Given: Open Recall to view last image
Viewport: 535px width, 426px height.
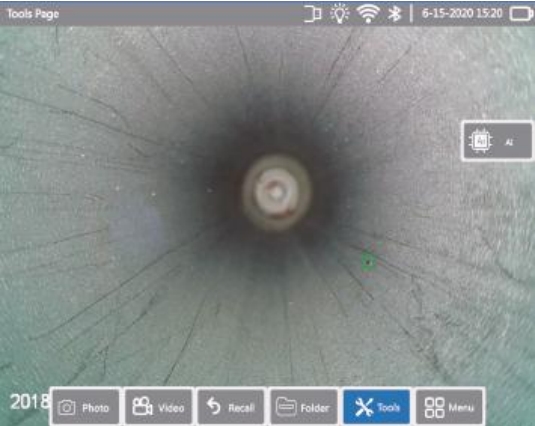Looking at the screenshot, I should pyautogui.click(x=231, y=407).
